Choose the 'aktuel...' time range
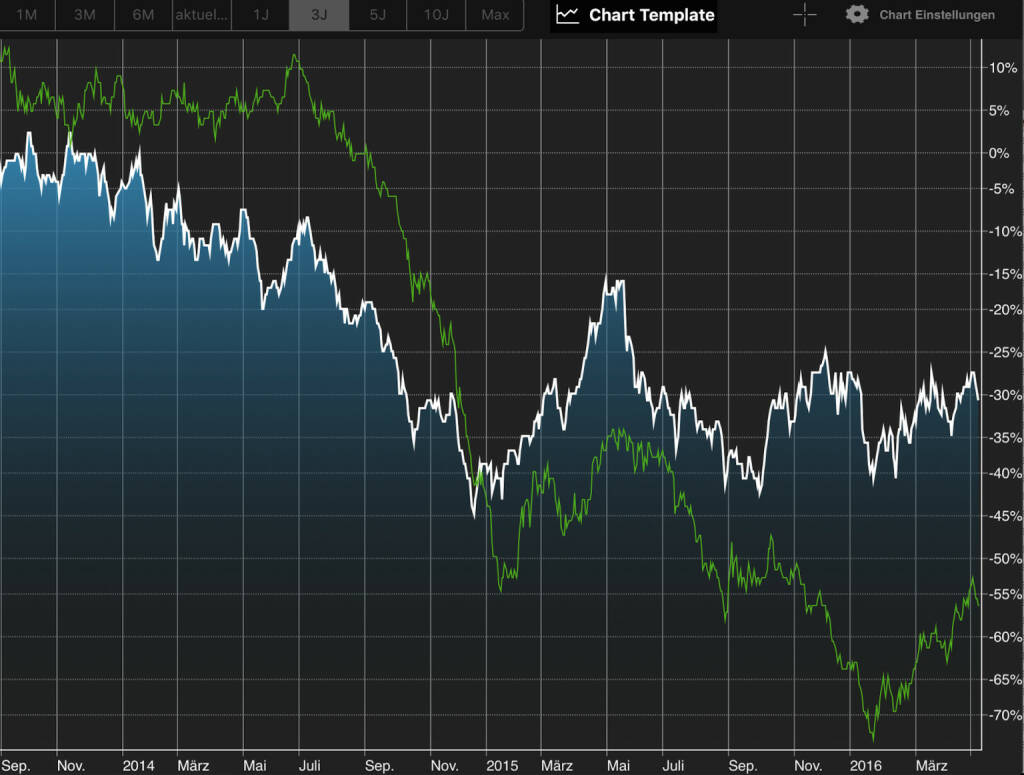Viewport: 1024px width, 775px height. pyautogui.click(x=202, y=15)
